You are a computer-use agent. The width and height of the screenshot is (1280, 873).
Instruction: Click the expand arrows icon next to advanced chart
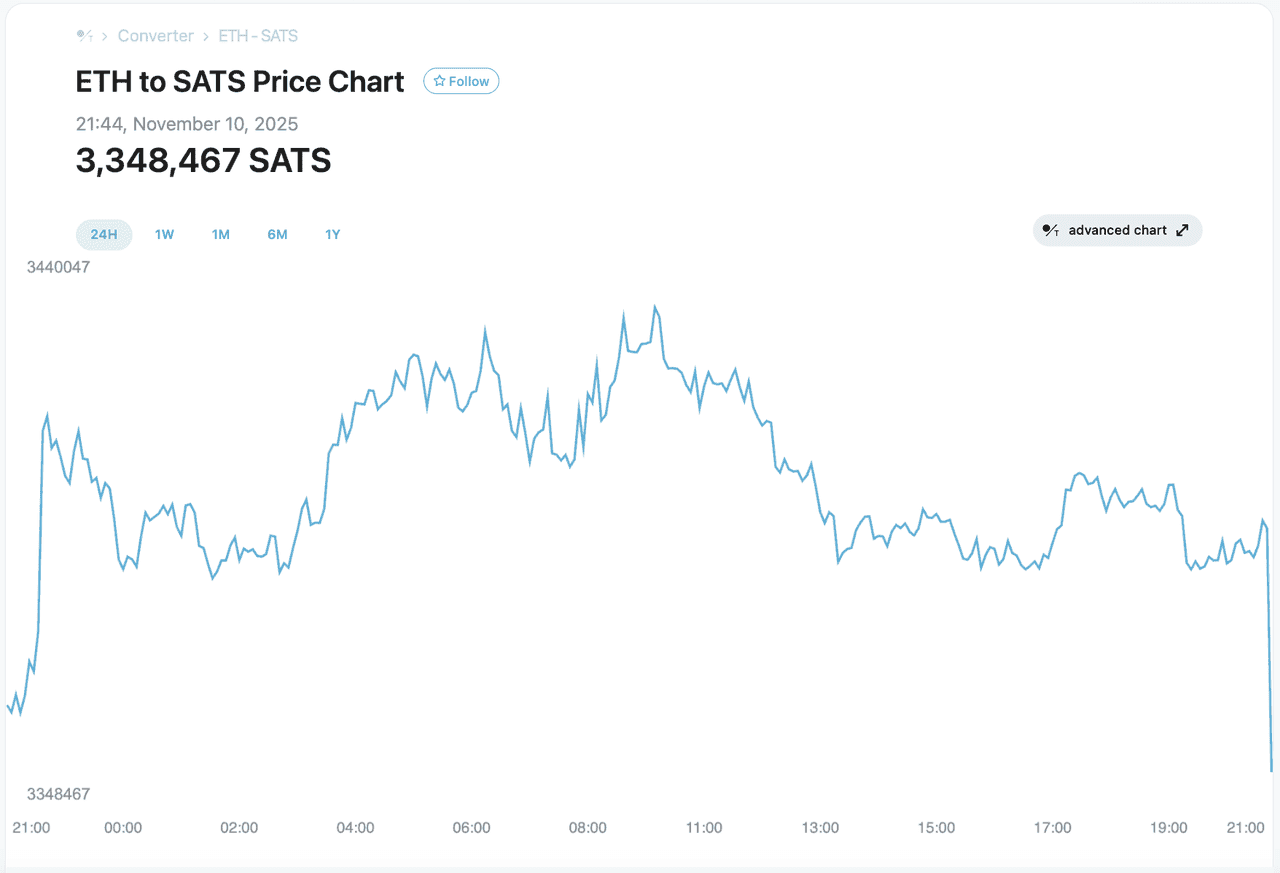coord(1183,229)
